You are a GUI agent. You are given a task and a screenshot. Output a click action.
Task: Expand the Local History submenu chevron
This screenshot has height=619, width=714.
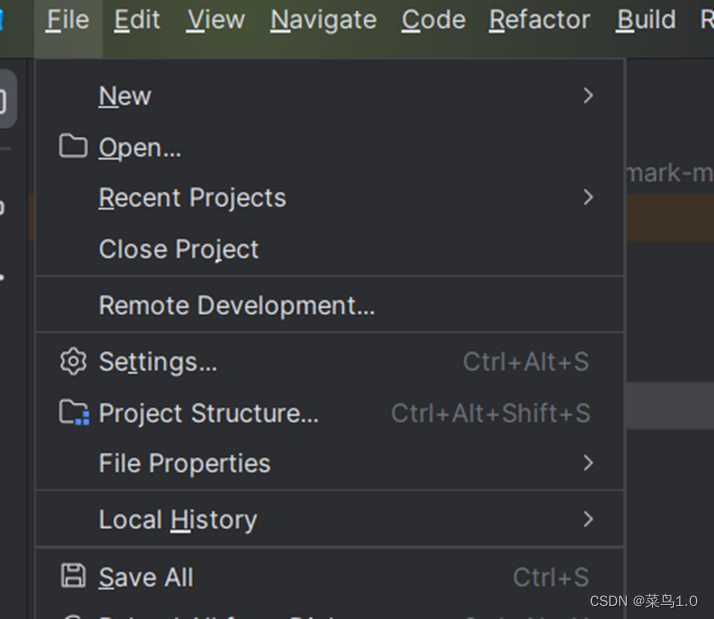click(x=588, y=519)
